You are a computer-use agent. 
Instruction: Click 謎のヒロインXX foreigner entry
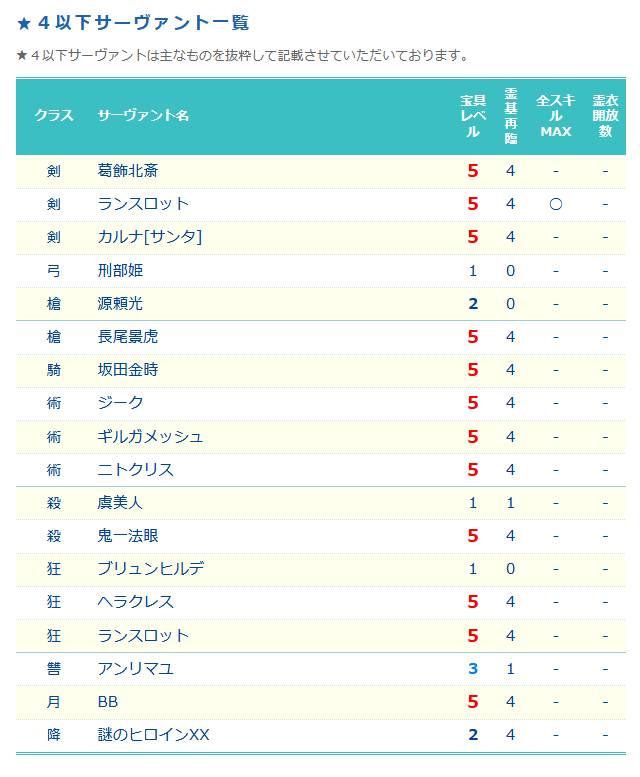(x=154, y=735)
